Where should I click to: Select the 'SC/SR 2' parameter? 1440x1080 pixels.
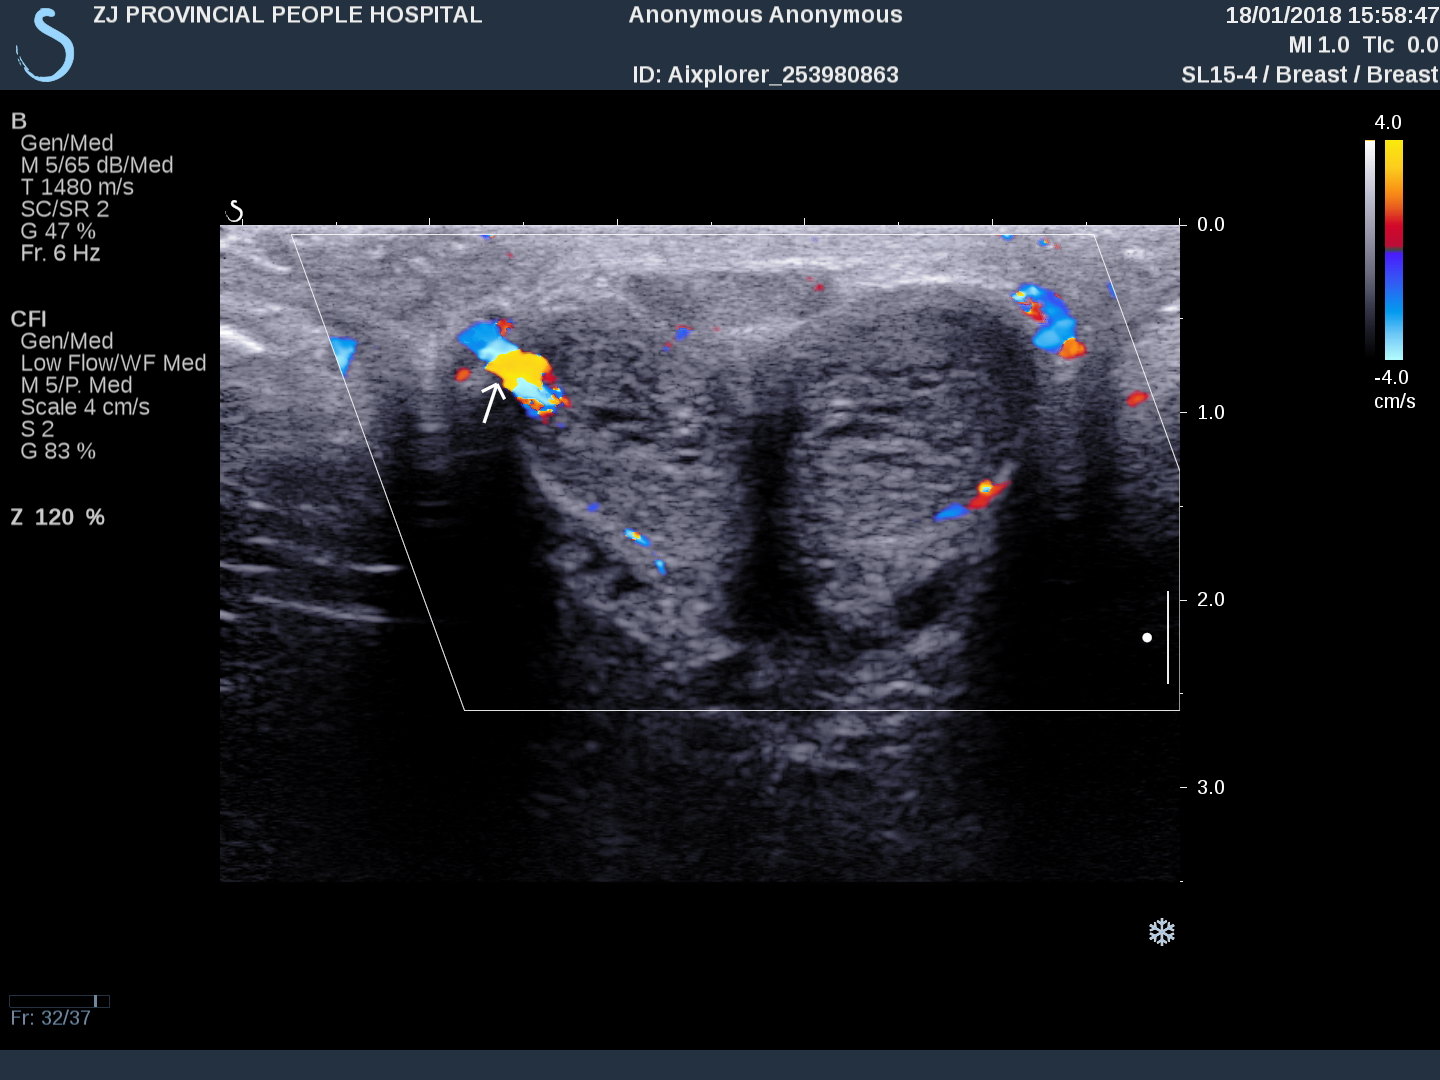pos(65,209)
